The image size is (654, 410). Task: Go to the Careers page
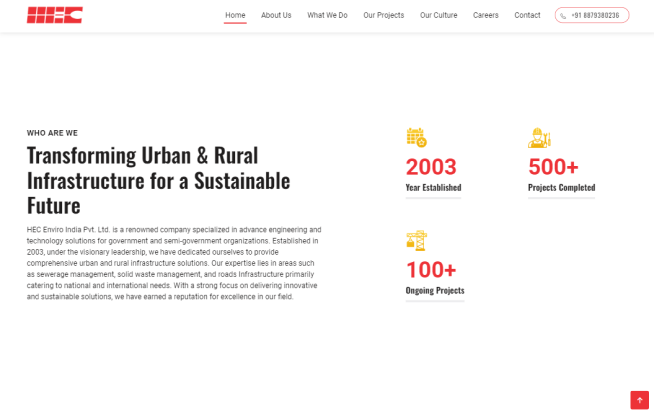tap(485, 15)
